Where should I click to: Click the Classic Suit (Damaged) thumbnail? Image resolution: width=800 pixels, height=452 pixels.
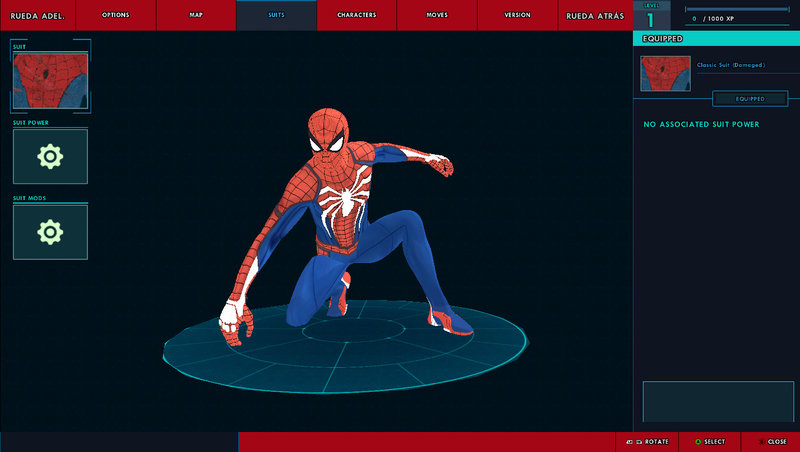(665, 73)
